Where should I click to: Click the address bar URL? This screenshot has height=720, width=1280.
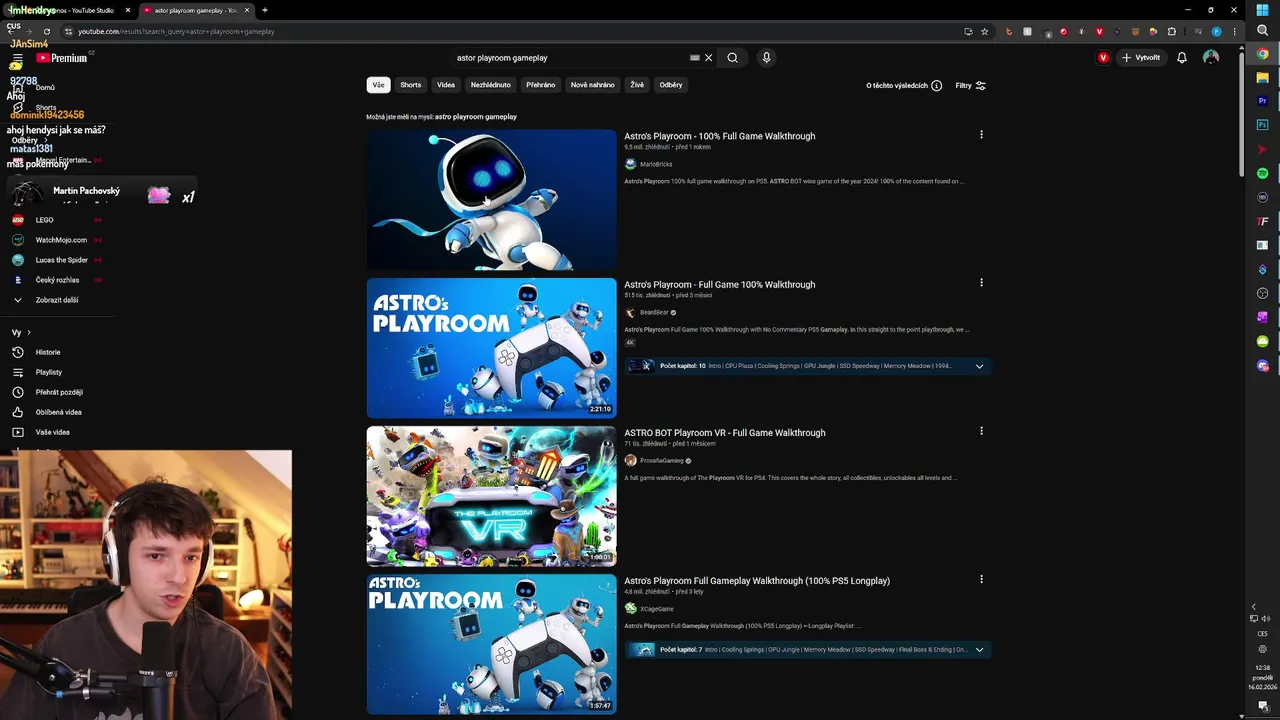(176, 31)
